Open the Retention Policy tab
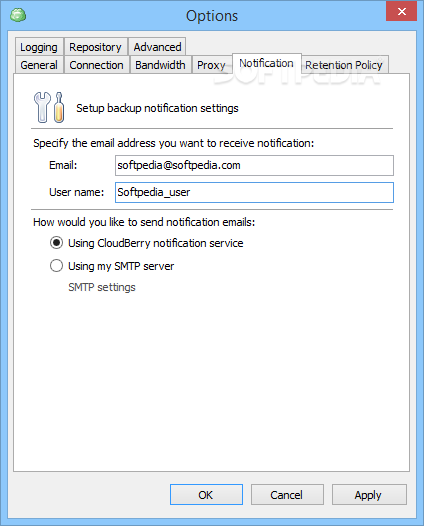This screenshot has height=526, width=424. click(x=344, y=65)
